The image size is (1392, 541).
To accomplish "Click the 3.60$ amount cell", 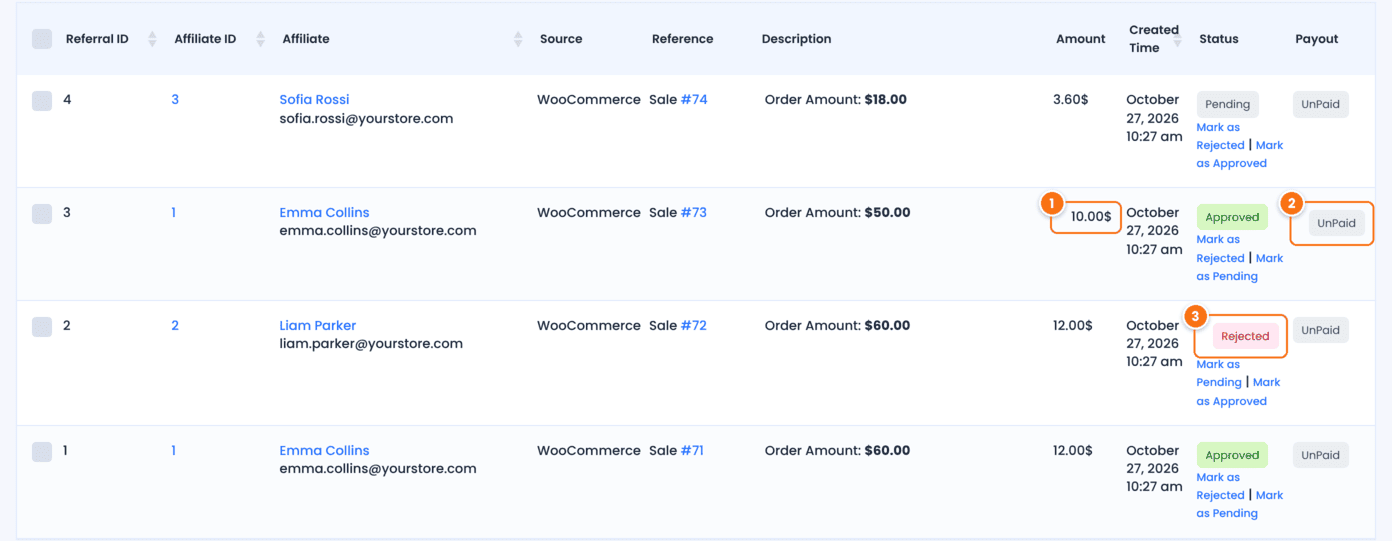I will click(1071, 99).
